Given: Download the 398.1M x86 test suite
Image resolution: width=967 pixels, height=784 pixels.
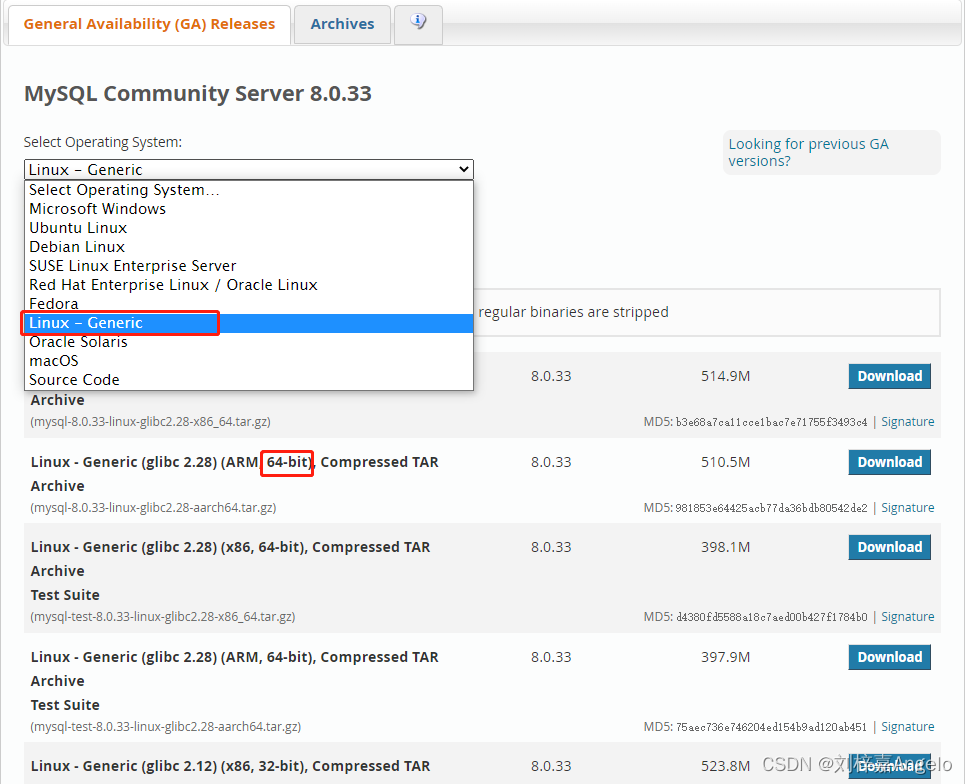Looking at the screenshot, I should click(889, 547).
